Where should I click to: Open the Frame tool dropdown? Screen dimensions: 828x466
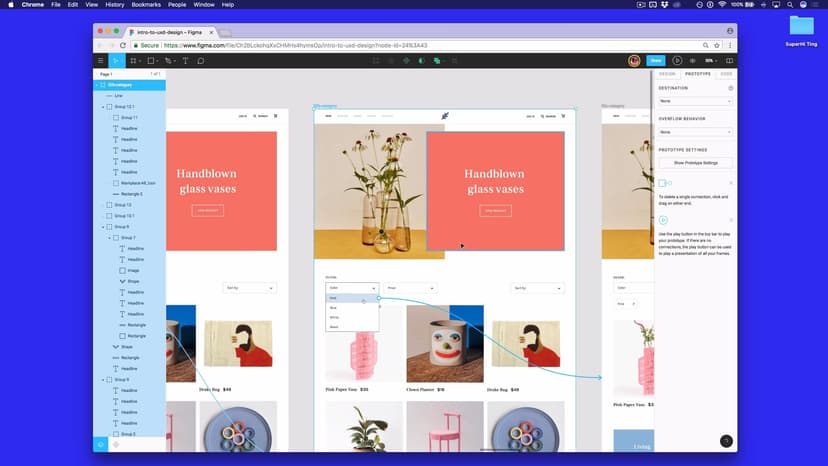coord(139,61)
